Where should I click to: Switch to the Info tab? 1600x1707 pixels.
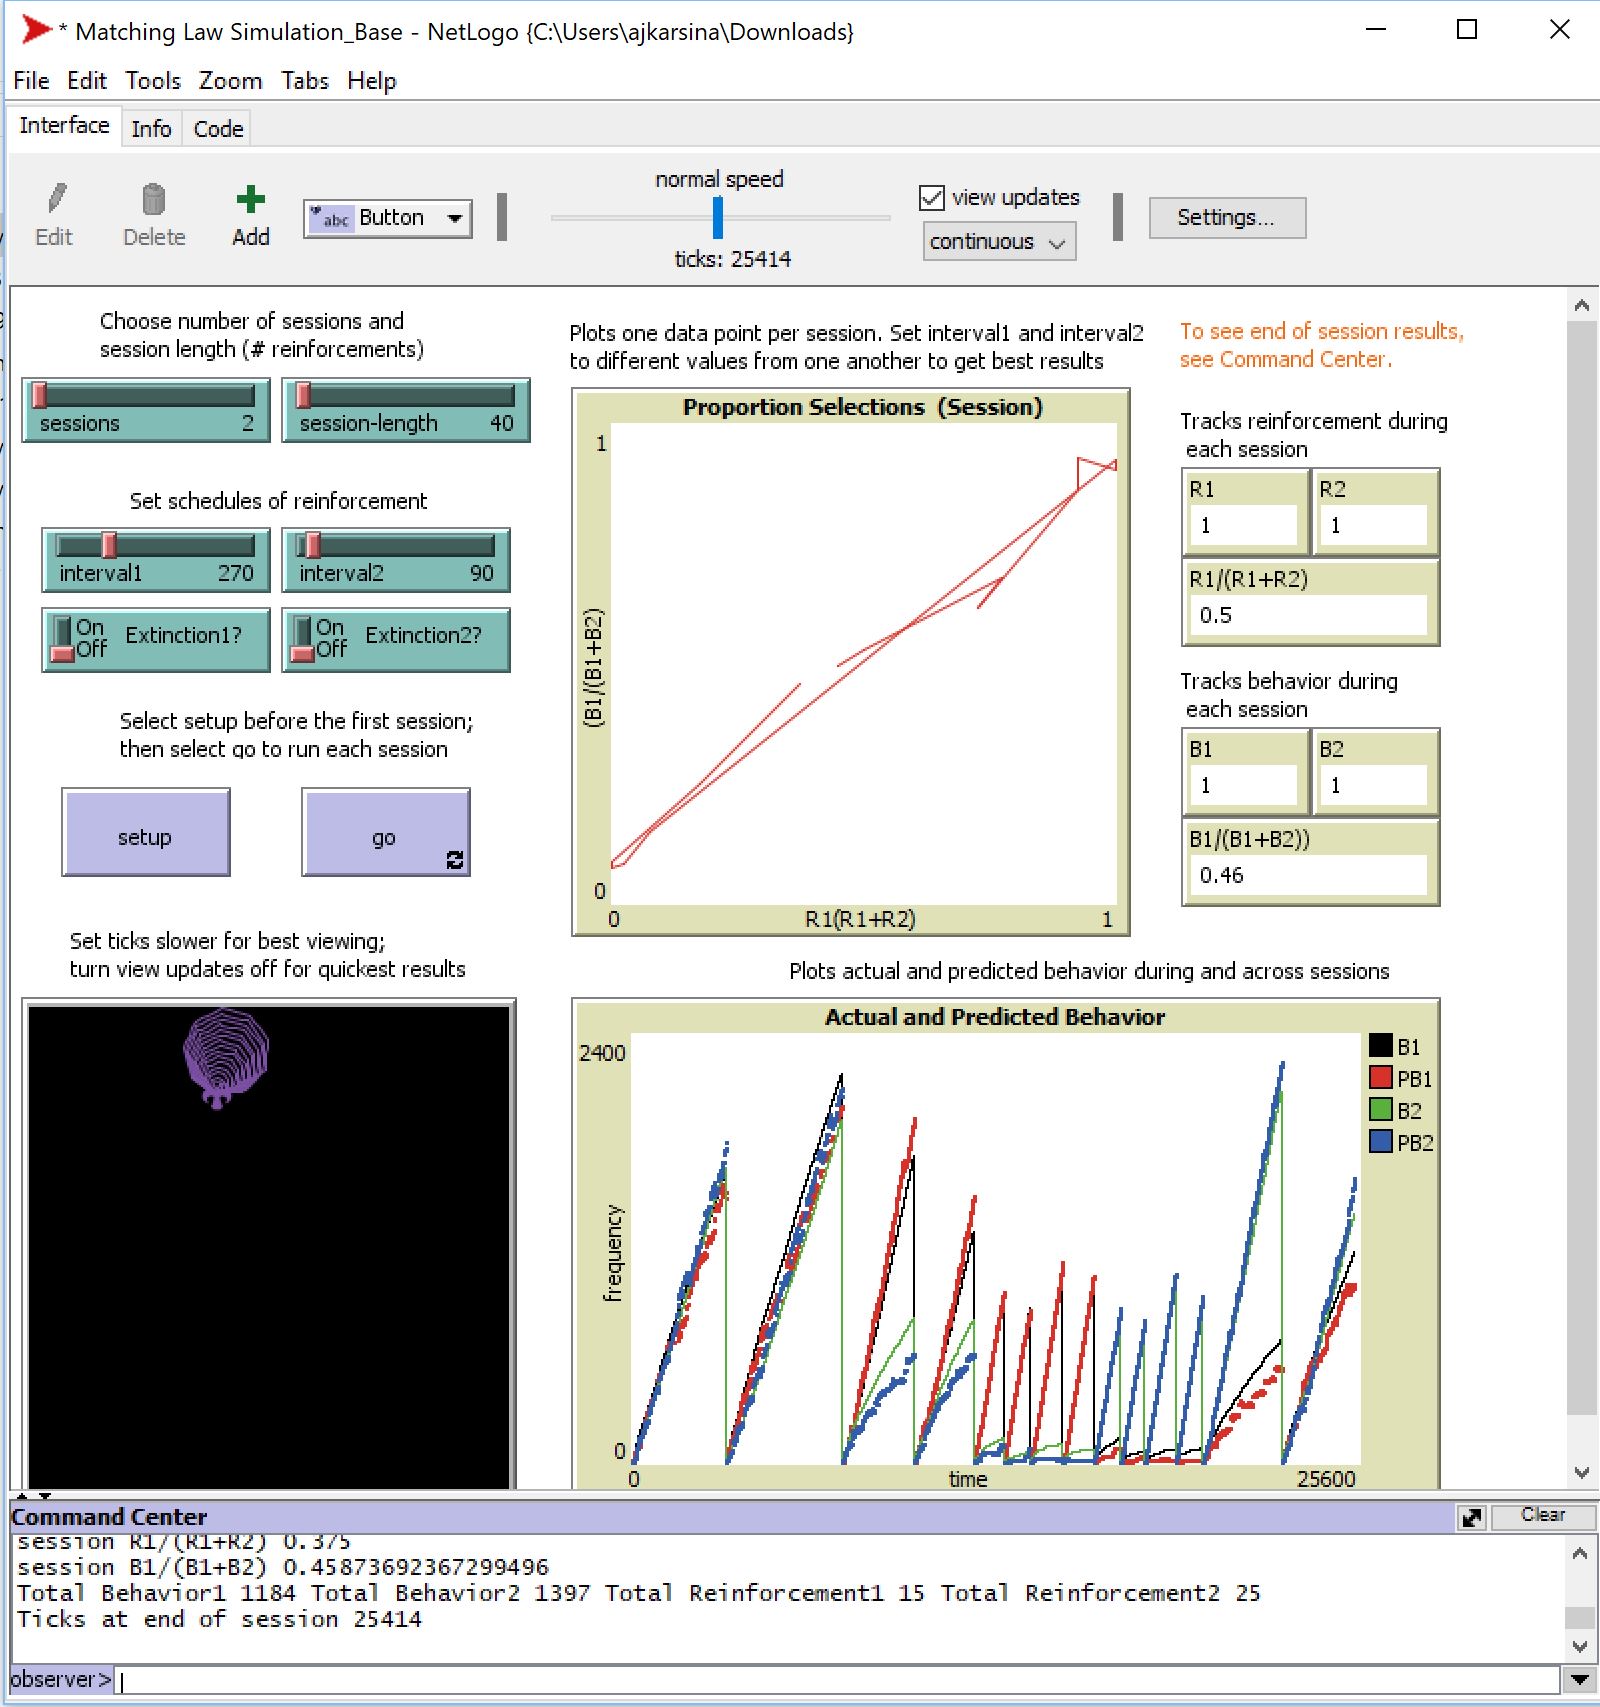(x=150, y=128)
